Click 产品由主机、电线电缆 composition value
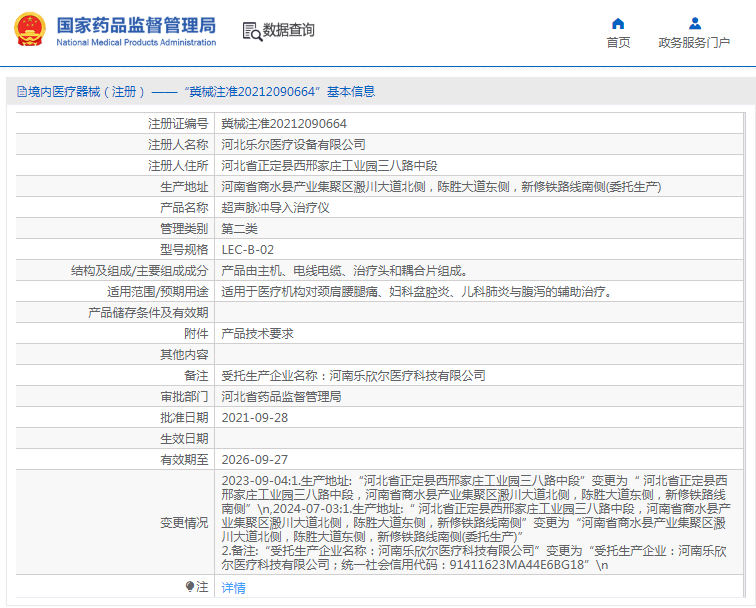 click(x=344, y=270)
